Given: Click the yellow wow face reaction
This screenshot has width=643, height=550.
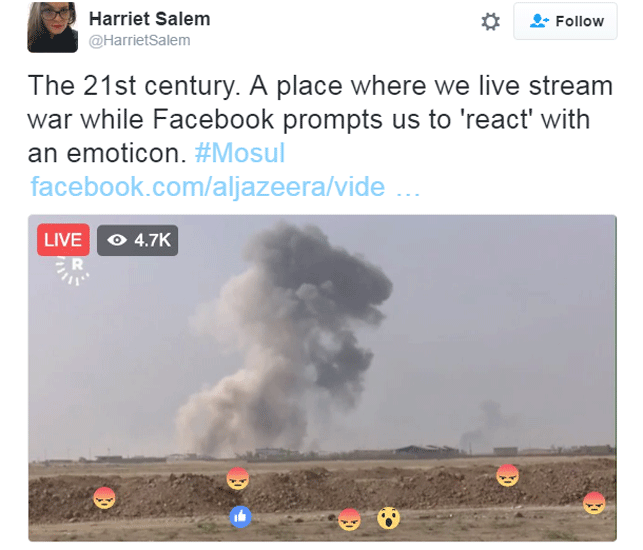Looking at the screenshot, I should pos(388,518).
